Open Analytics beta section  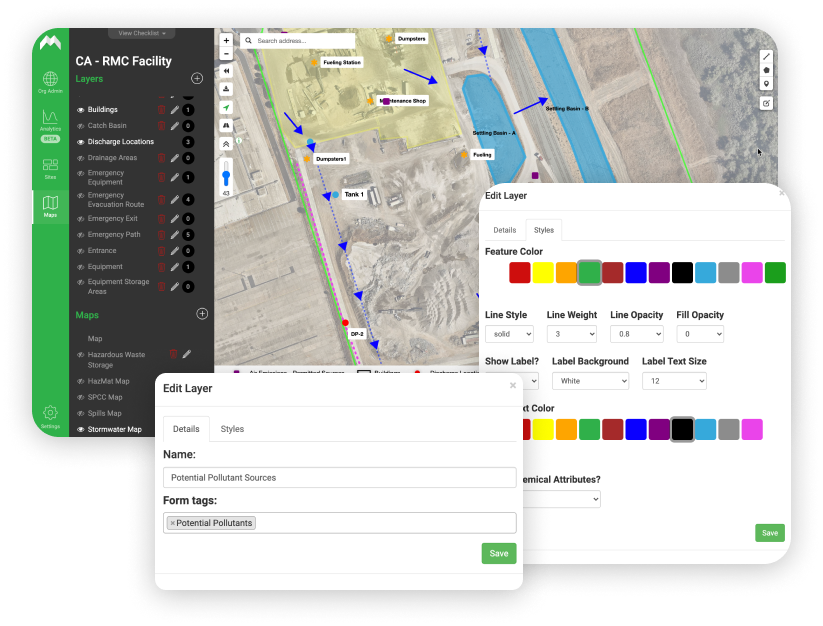tap(50, 125)
